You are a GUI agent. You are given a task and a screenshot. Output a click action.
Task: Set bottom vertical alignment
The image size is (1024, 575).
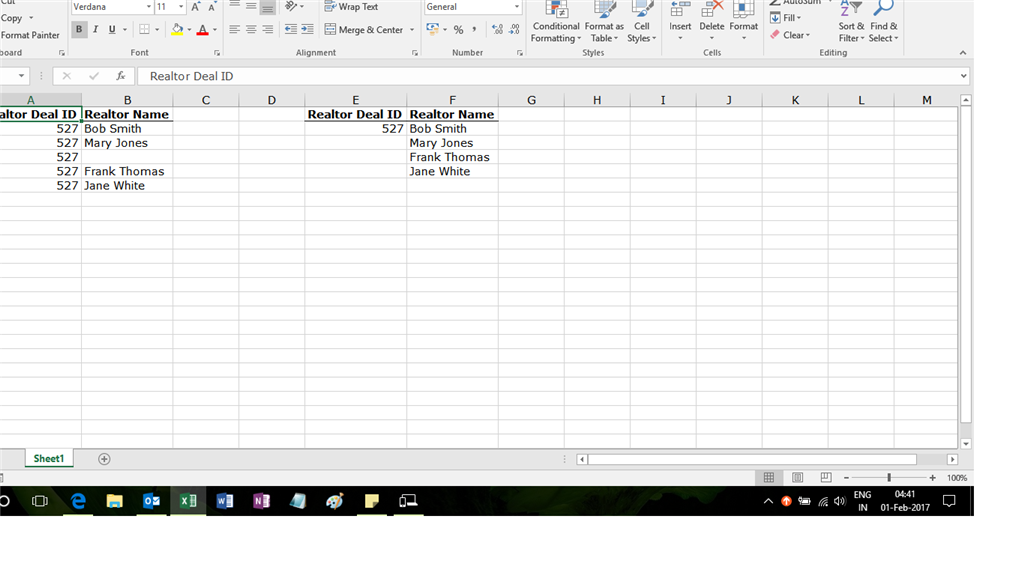pyautogui.click(x=267, y=7)
